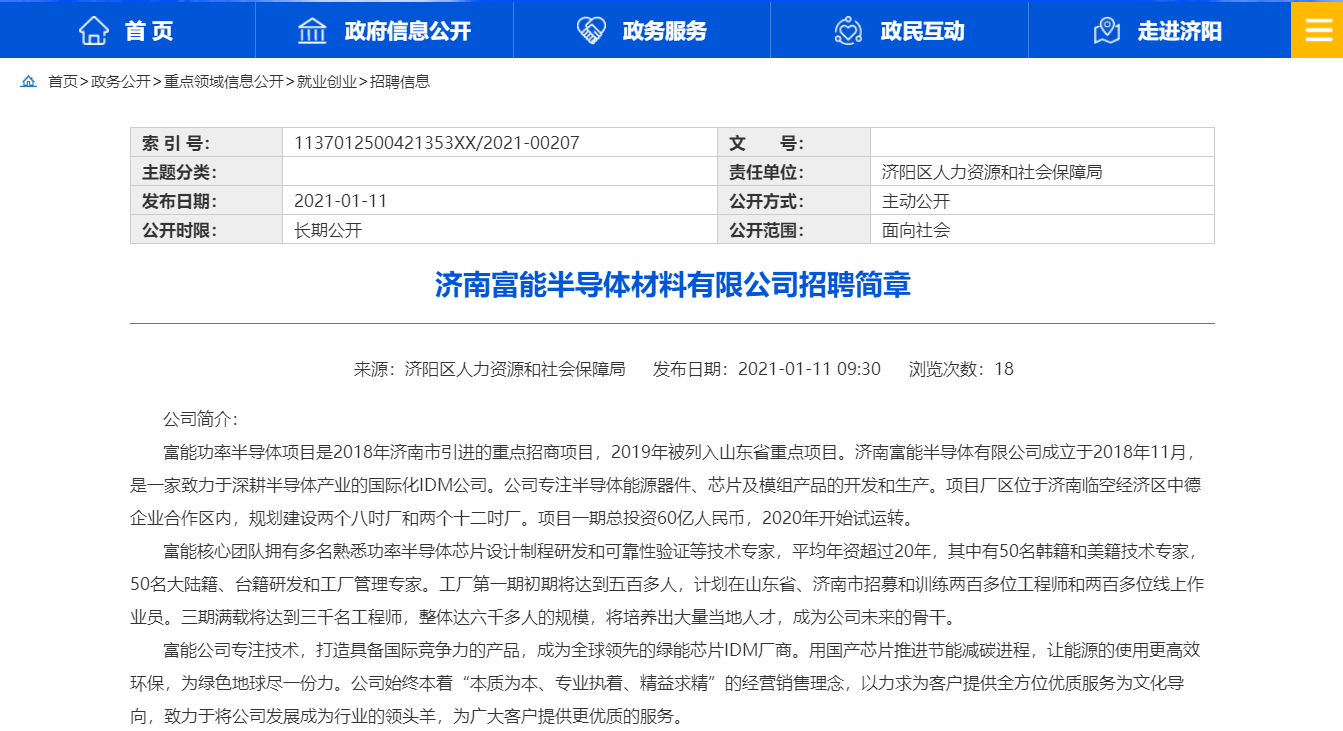Click the article title 济南富能半导体材料有限公司招聘简章
The width and height of the screenshot is (1343, 731).
[672, 286]
